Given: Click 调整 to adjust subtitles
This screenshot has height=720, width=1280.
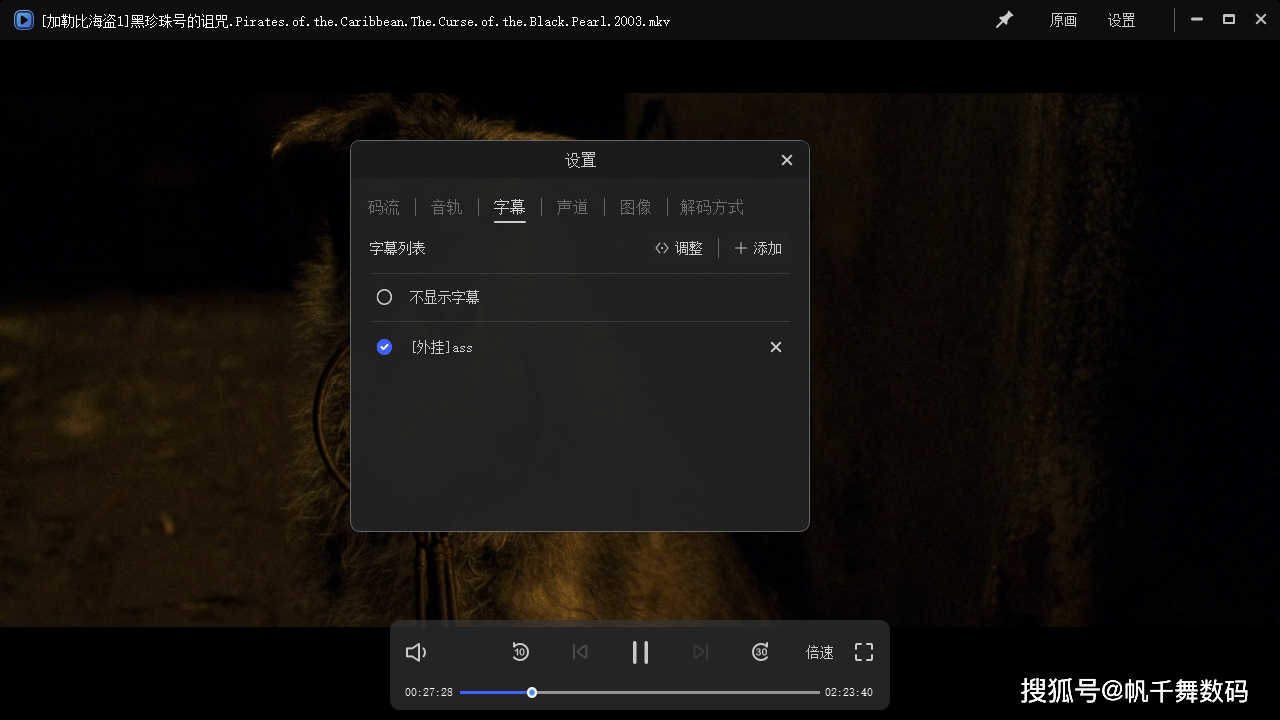Looking at the screenshot, I should [679, 248].
